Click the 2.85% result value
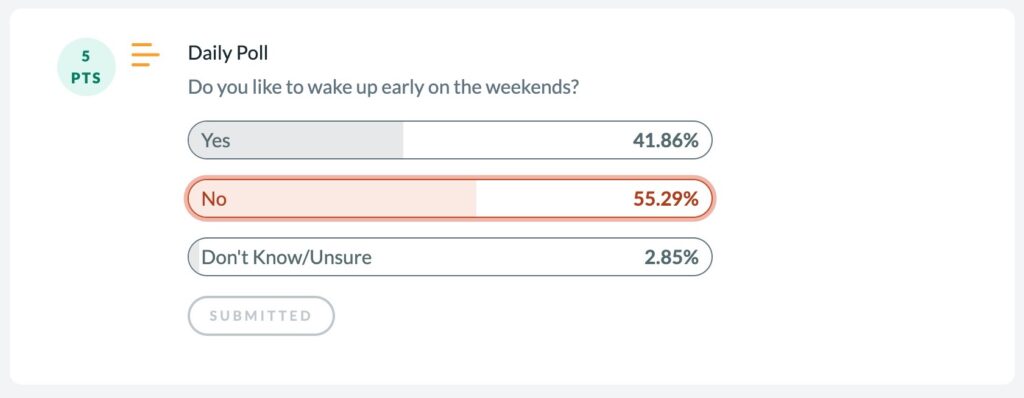Image resolution: width=1024 pixels, height=398 pixels. coord(671,257)
